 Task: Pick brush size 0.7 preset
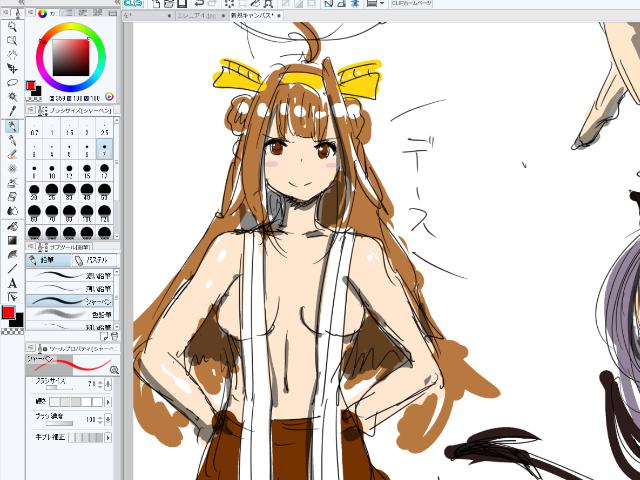point(34,129)
